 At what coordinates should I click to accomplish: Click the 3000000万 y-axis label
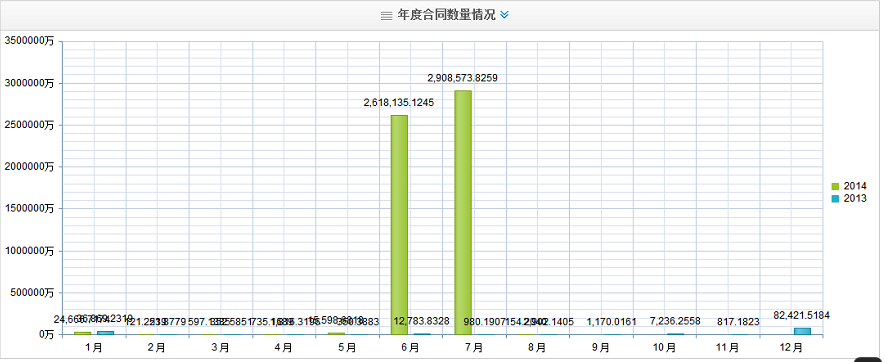coord(29,83)
